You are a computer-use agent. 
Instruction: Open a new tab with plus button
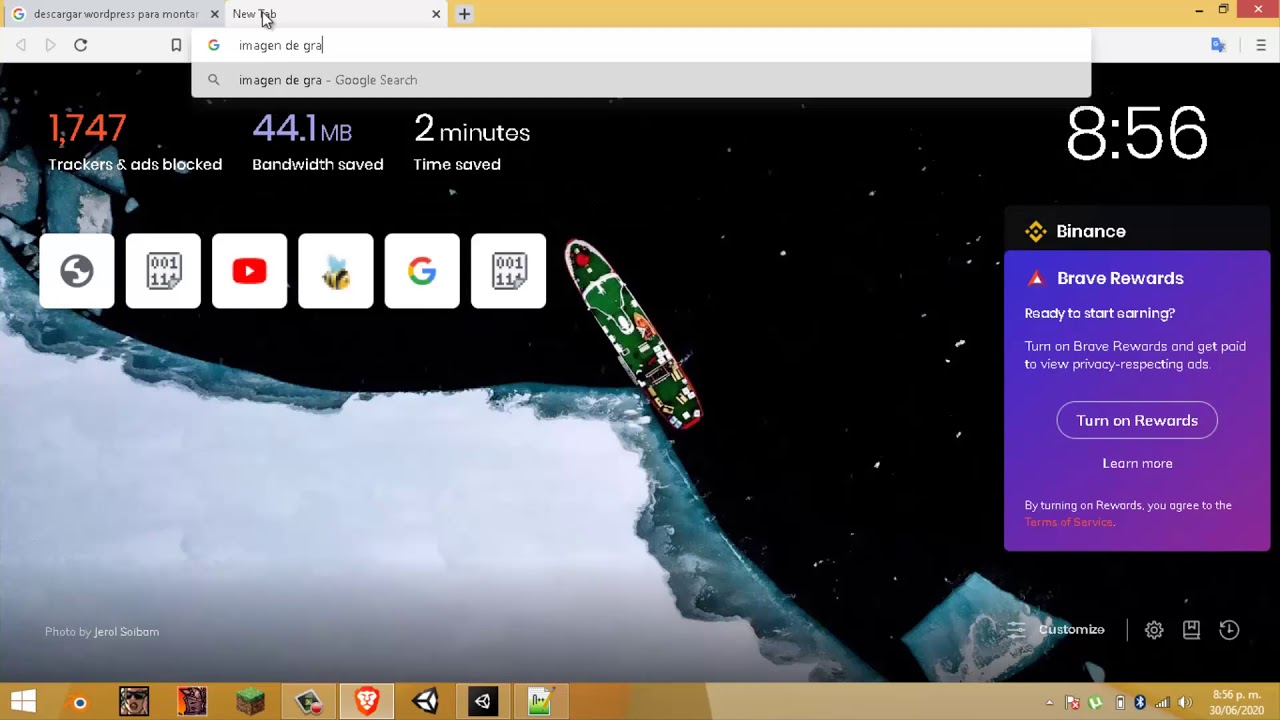pos(464,14)
